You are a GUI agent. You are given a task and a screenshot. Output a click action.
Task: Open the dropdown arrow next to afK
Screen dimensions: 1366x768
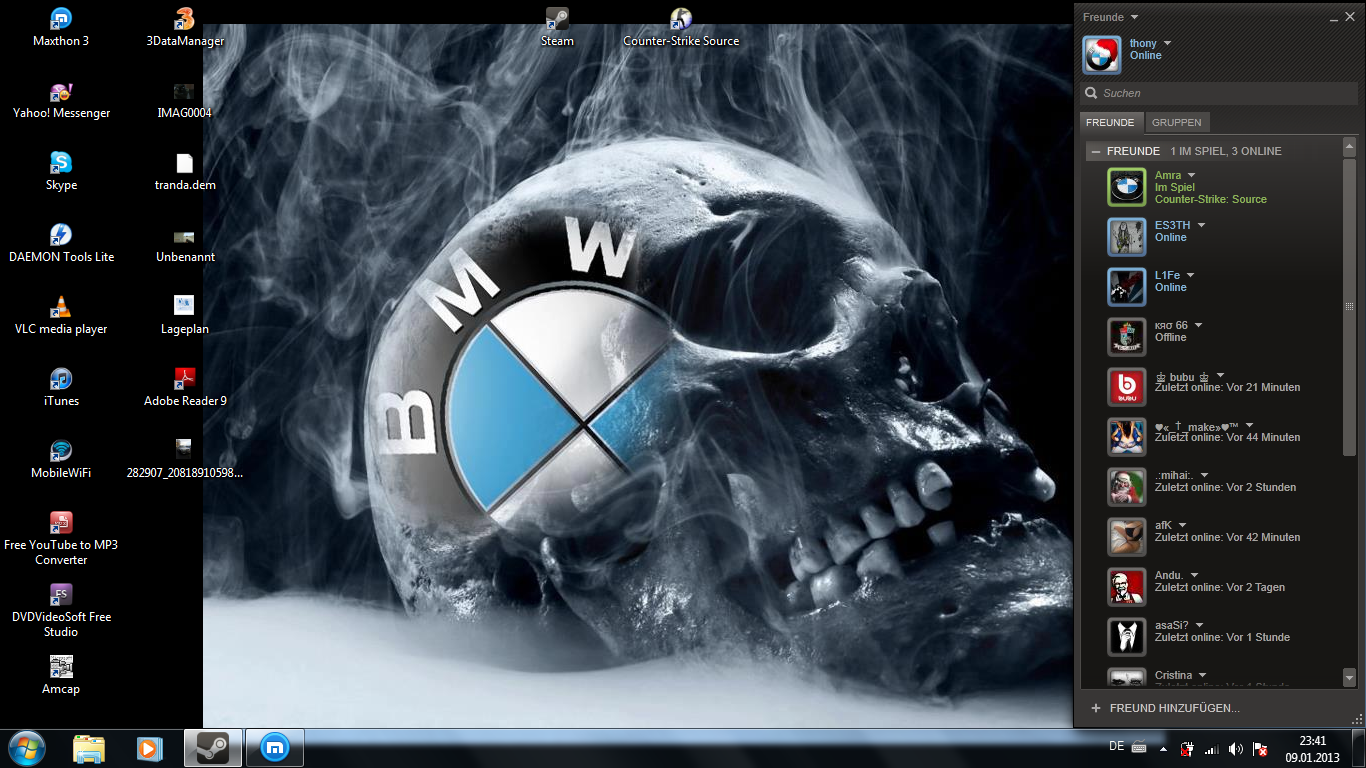[x=1182, y=526]
